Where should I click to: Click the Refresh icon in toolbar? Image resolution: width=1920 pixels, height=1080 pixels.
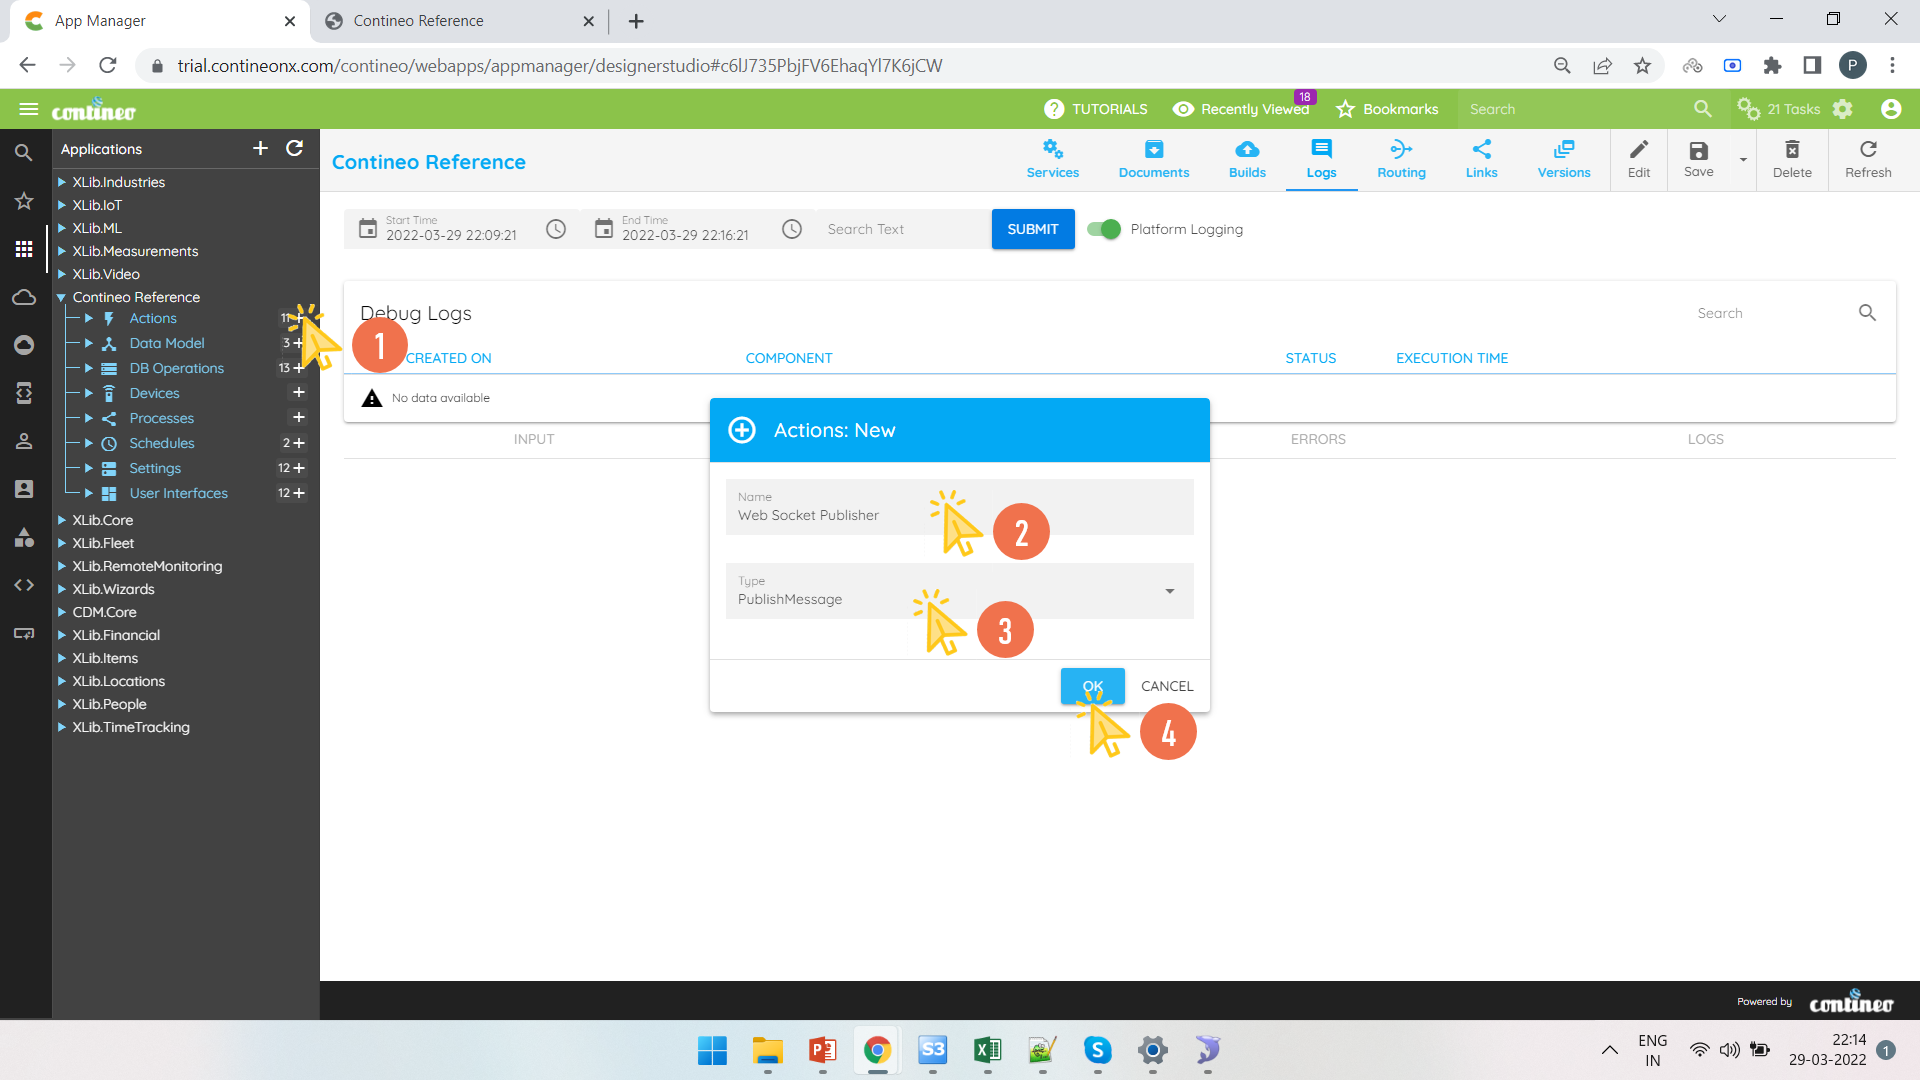[x=1868, y=158]
